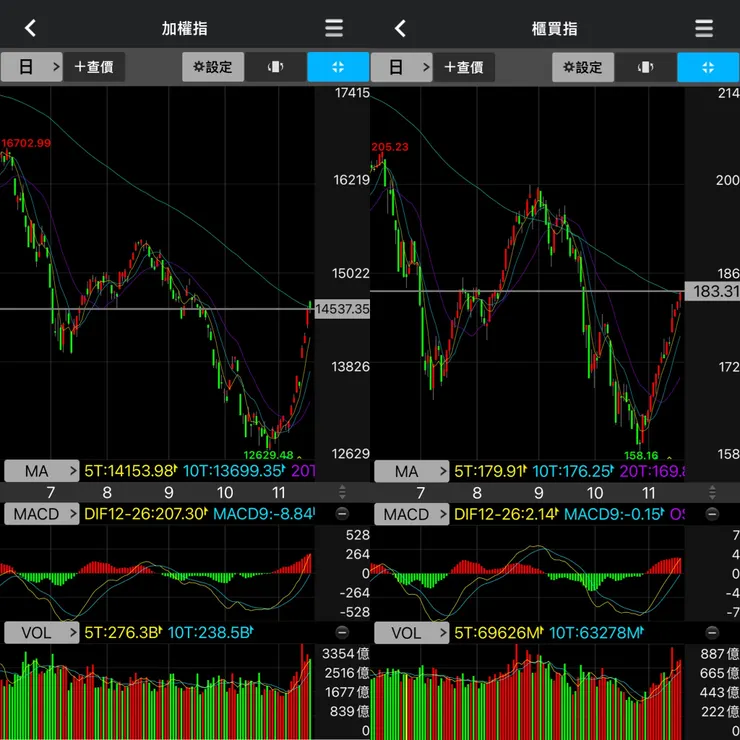Tap 16702.99 high marker on 加權指 chart

pyautogui.click(x=26, y=143)
